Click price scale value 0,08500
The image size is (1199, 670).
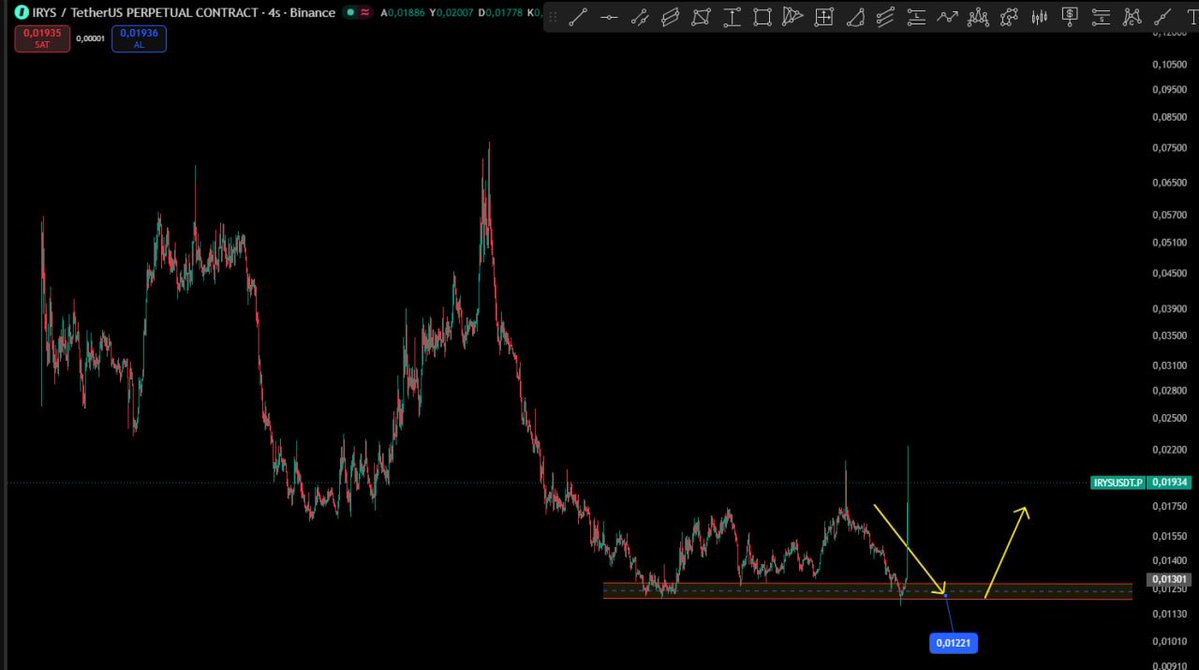click(1169, 117)
